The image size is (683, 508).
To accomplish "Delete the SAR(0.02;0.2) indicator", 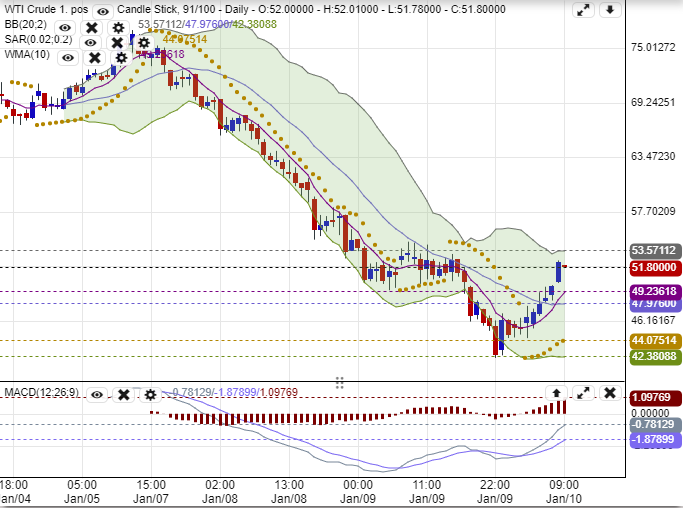I will pyautogui.click(x=117, y=42).
